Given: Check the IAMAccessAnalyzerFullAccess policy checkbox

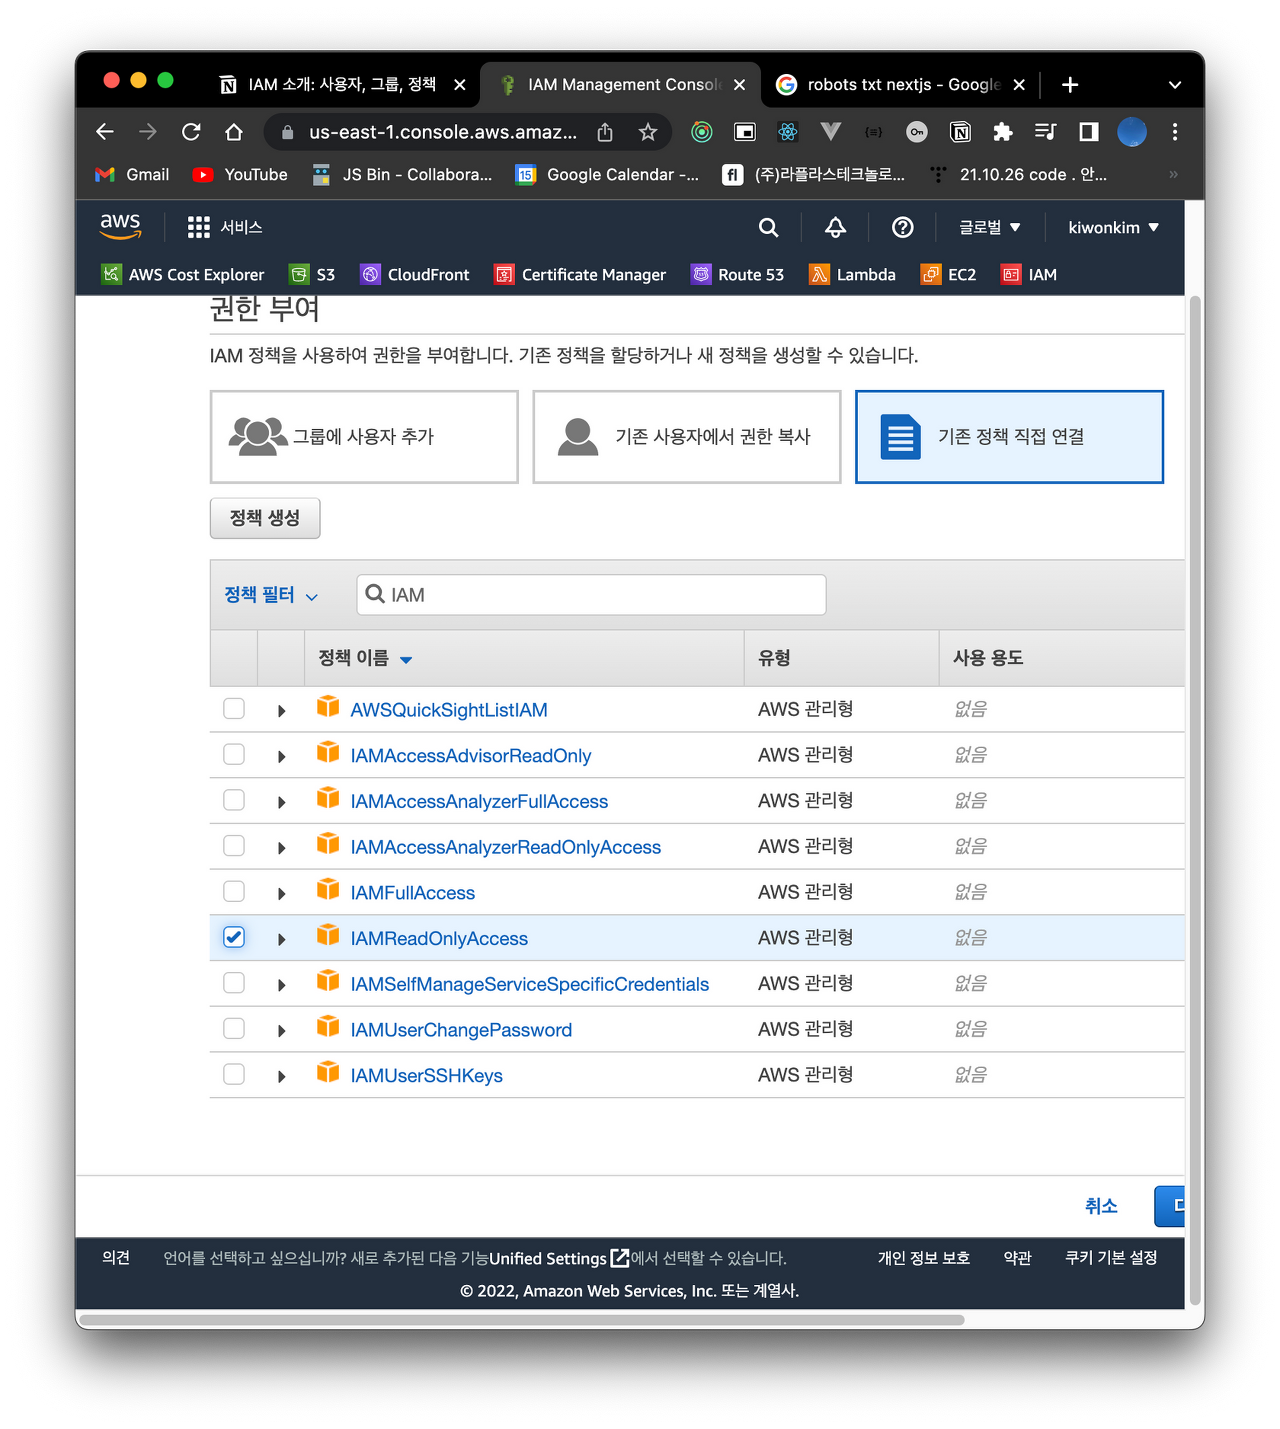Looking at the screenshot, I should point(234,800).
